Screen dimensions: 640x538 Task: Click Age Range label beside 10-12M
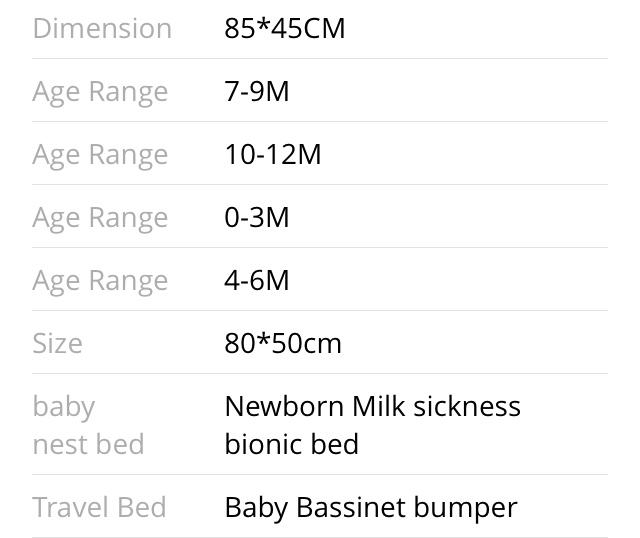point(100,155)
